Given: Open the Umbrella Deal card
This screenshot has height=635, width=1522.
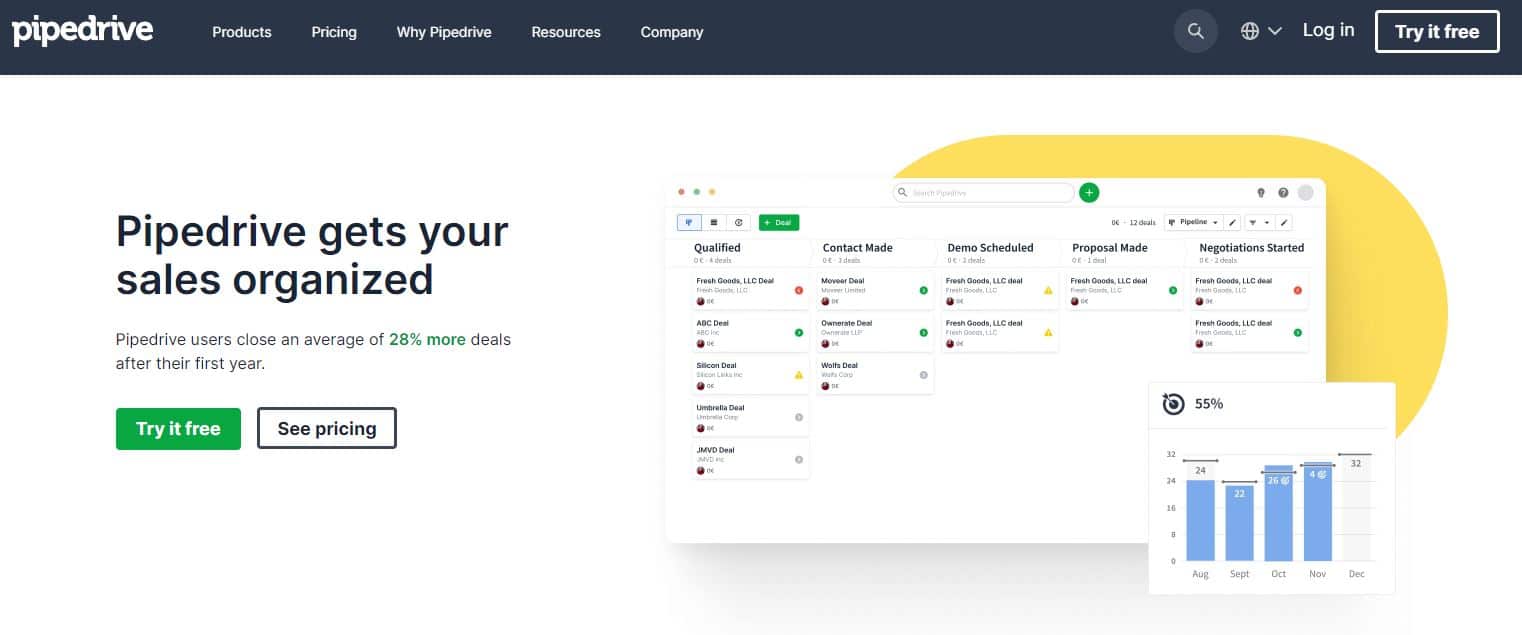Looking at the screenshot, I should point(750,417).
